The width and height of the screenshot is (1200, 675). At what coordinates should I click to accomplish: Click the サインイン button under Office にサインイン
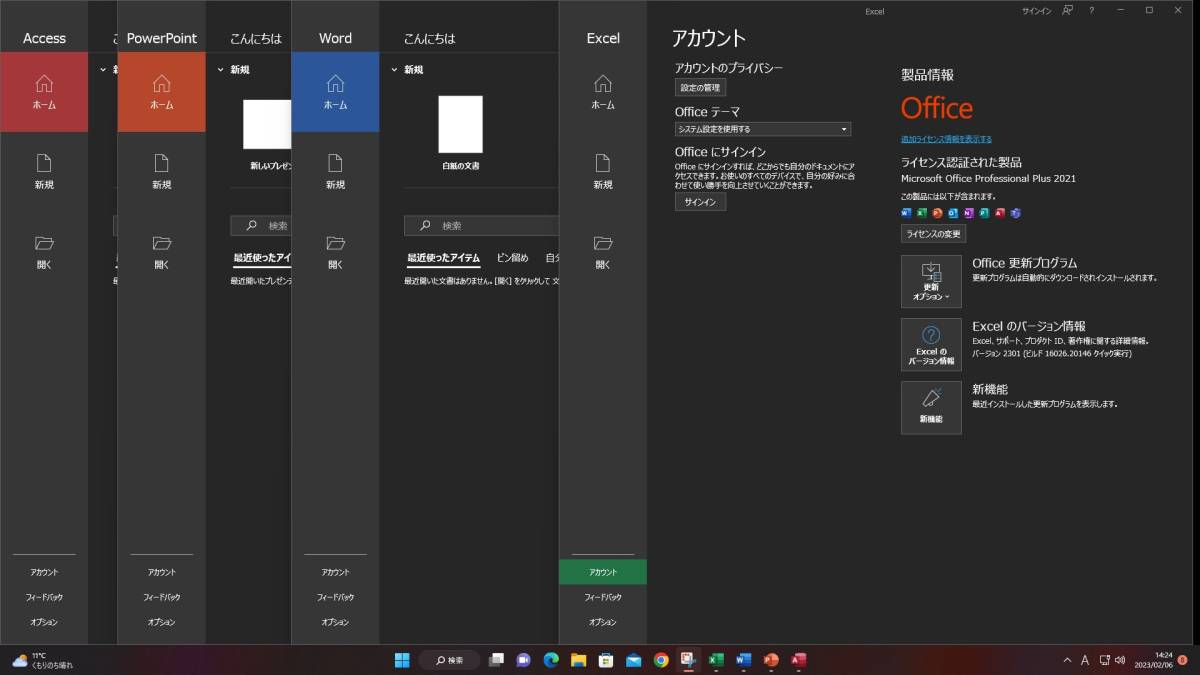pyautogui.click(x=700, y=202)
